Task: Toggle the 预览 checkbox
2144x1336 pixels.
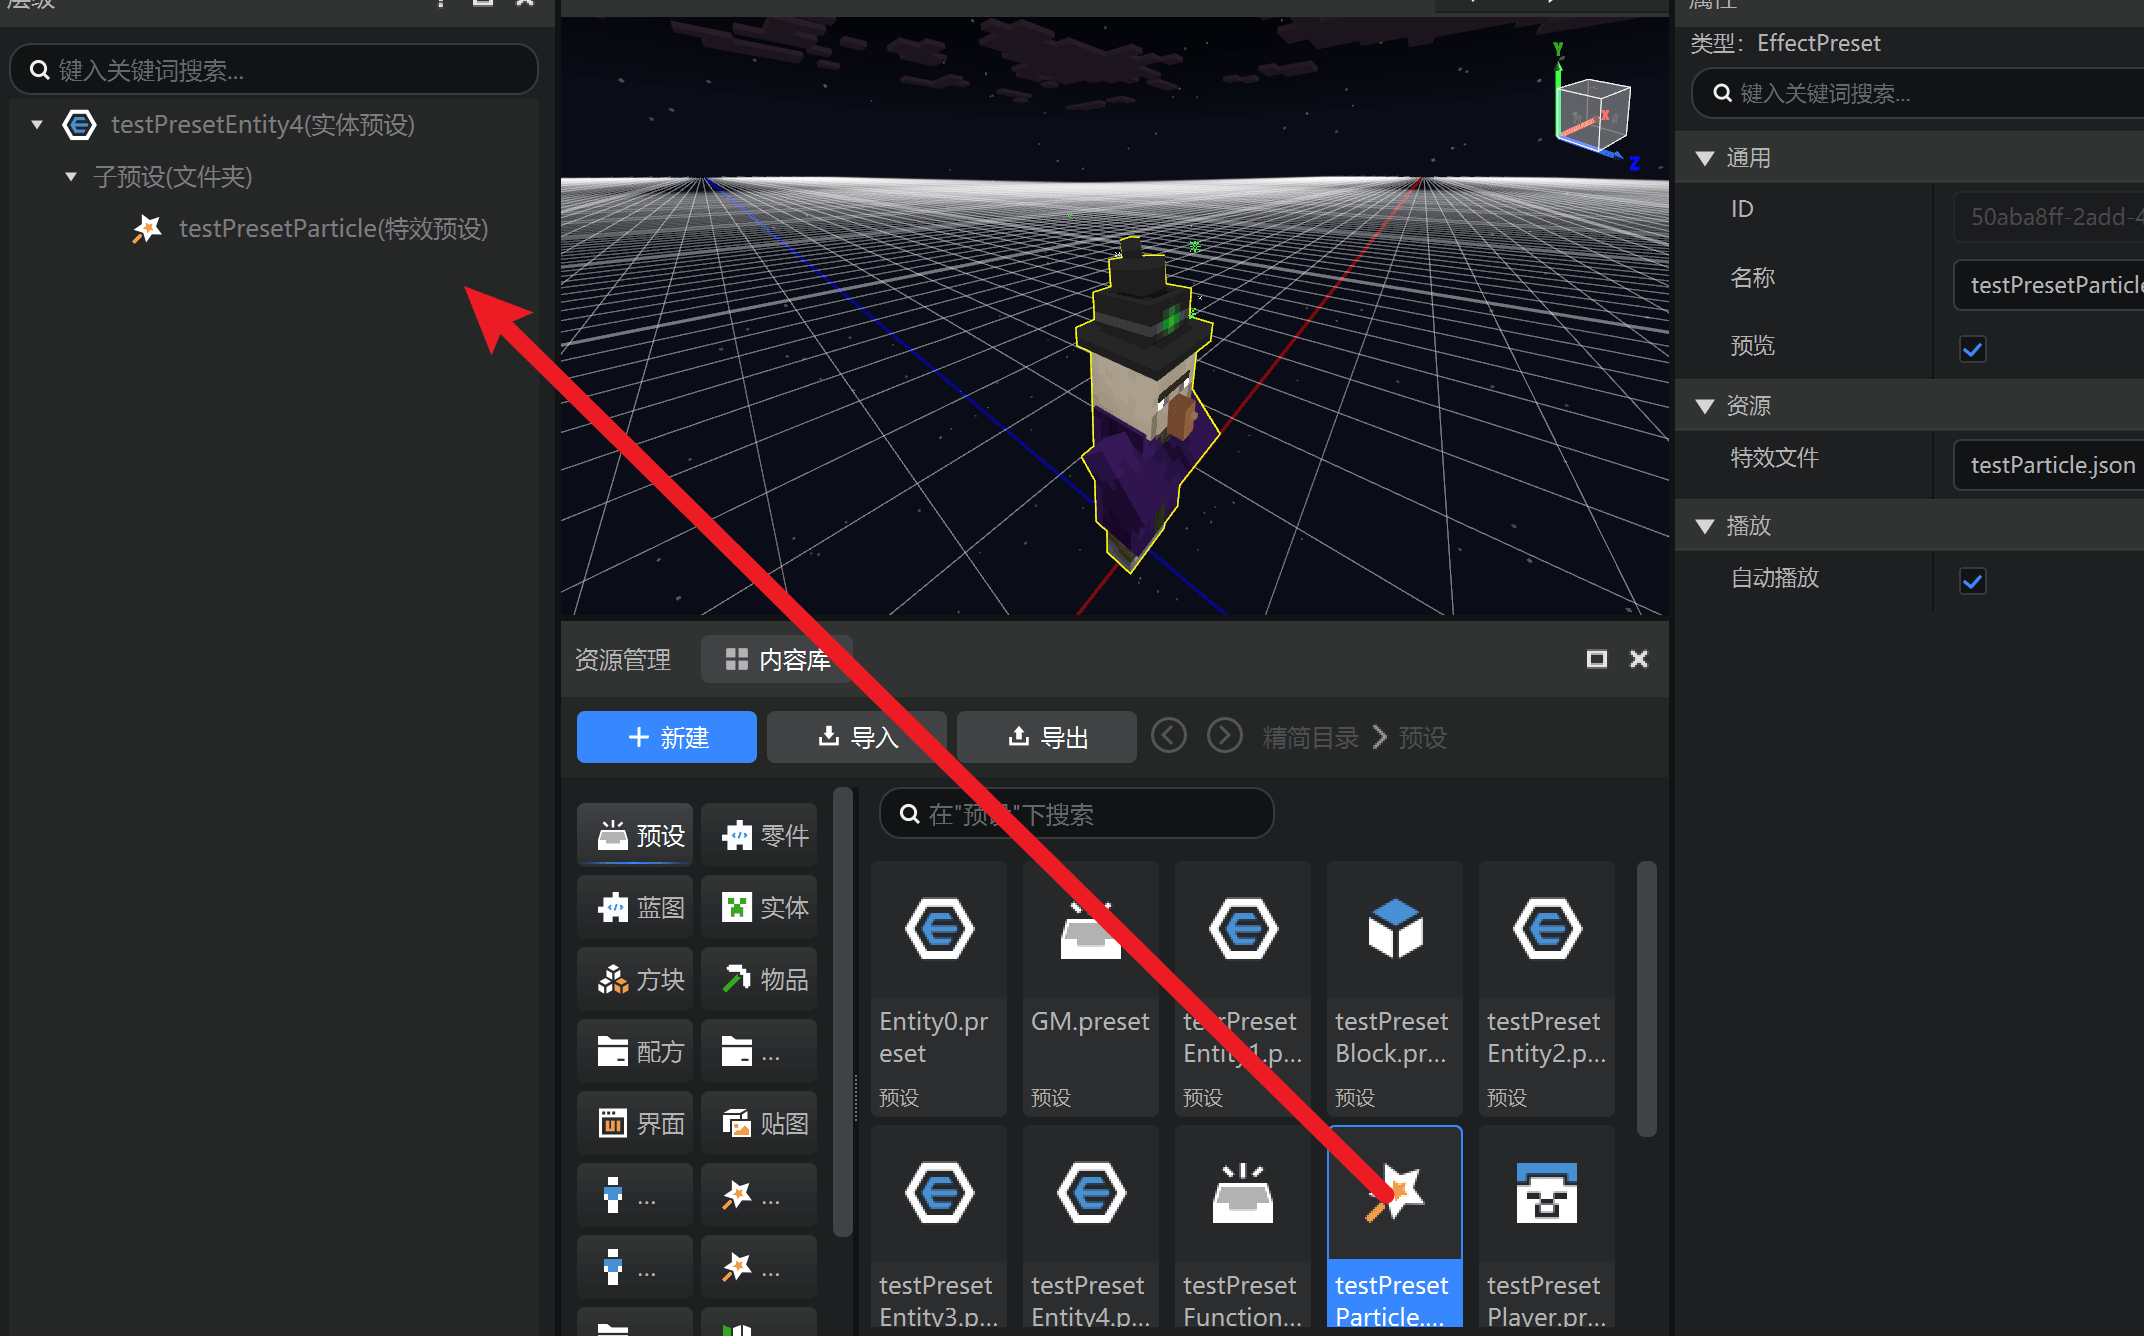Action: (1972, 349)
